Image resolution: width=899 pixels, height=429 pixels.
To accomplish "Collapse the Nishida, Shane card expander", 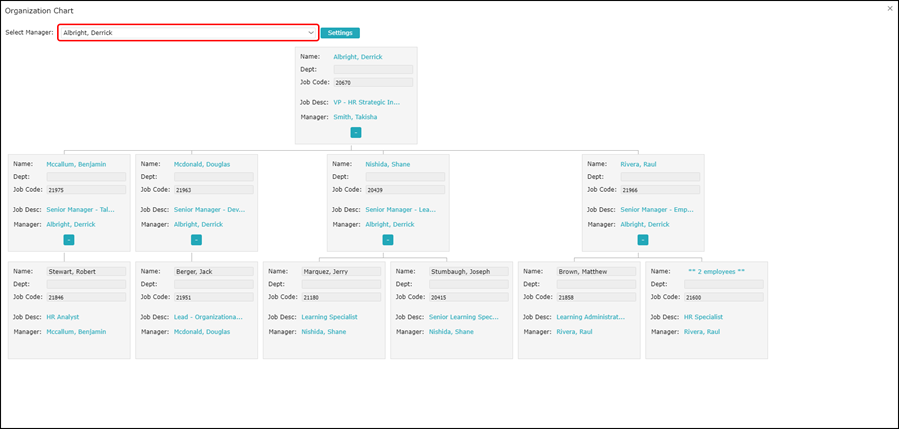I will pyautogui.click(x=388, y=240).
